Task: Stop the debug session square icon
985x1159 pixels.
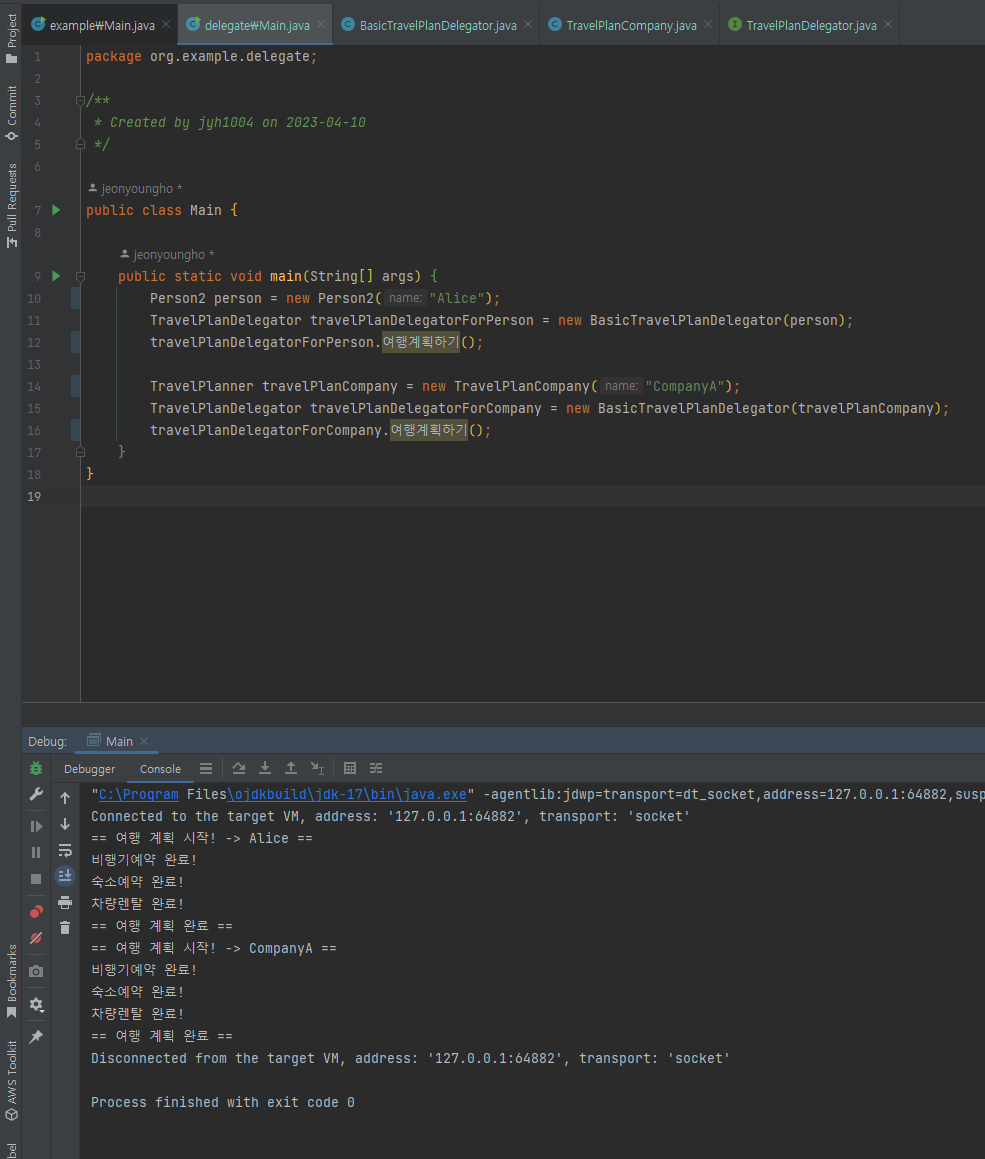Action: pyautogui.click(x=35, y=879)
